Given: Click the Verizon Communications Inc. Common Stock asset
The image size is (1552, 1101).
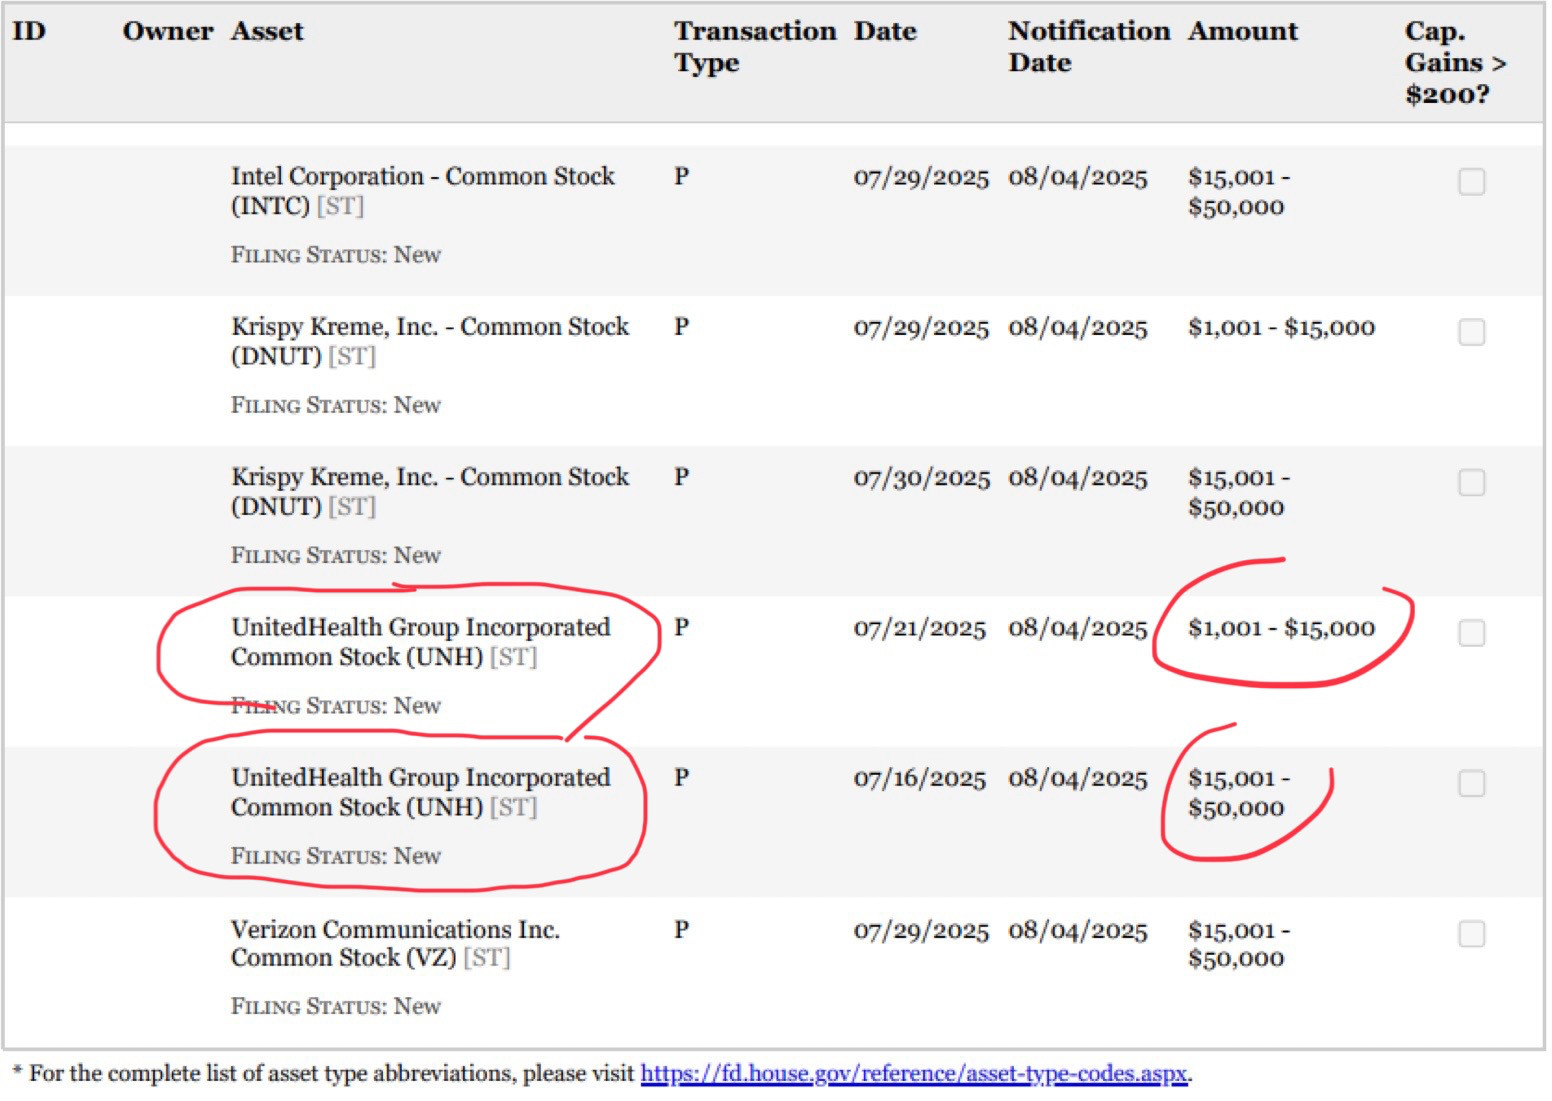Looking at the screenshot, I should [x=395, y=943].
